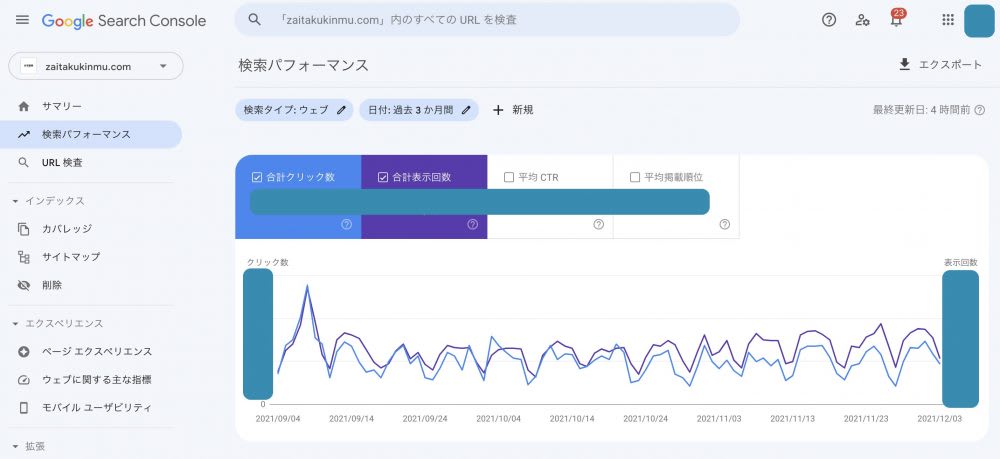Click the 表示回数 axis label

[x=960, y=262]
